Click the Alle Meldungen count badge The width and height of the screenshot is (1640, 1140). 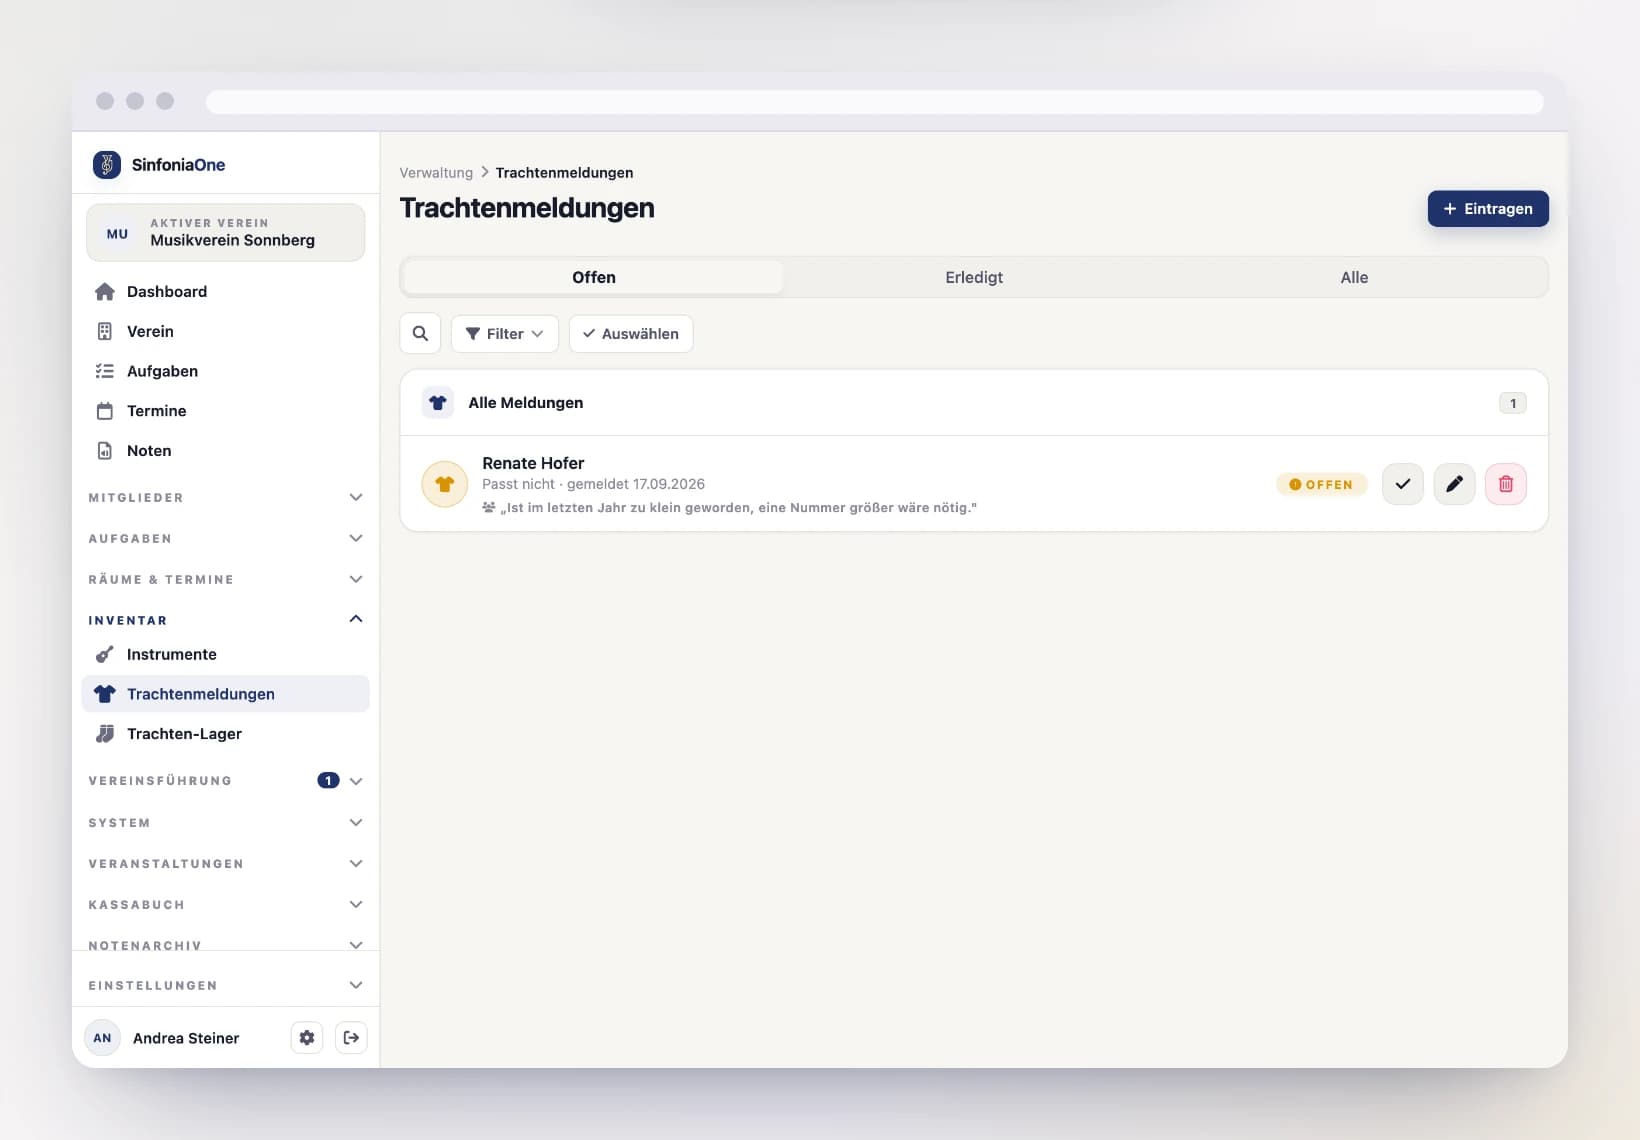click(x=1513, y=403)
